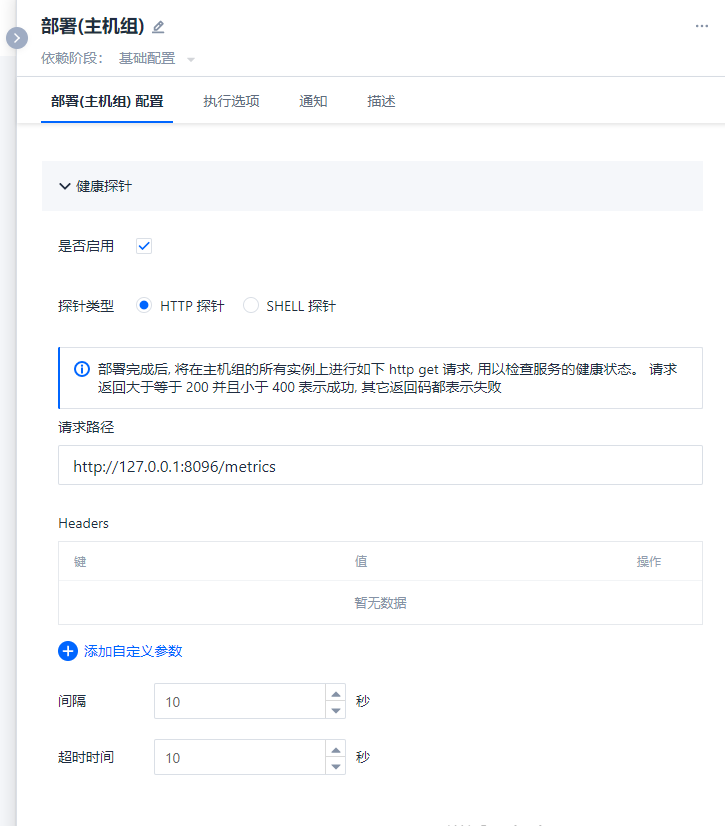Decrease the 间隔 value with down arrow
The image size is (725, 826).
coord(336,710)
